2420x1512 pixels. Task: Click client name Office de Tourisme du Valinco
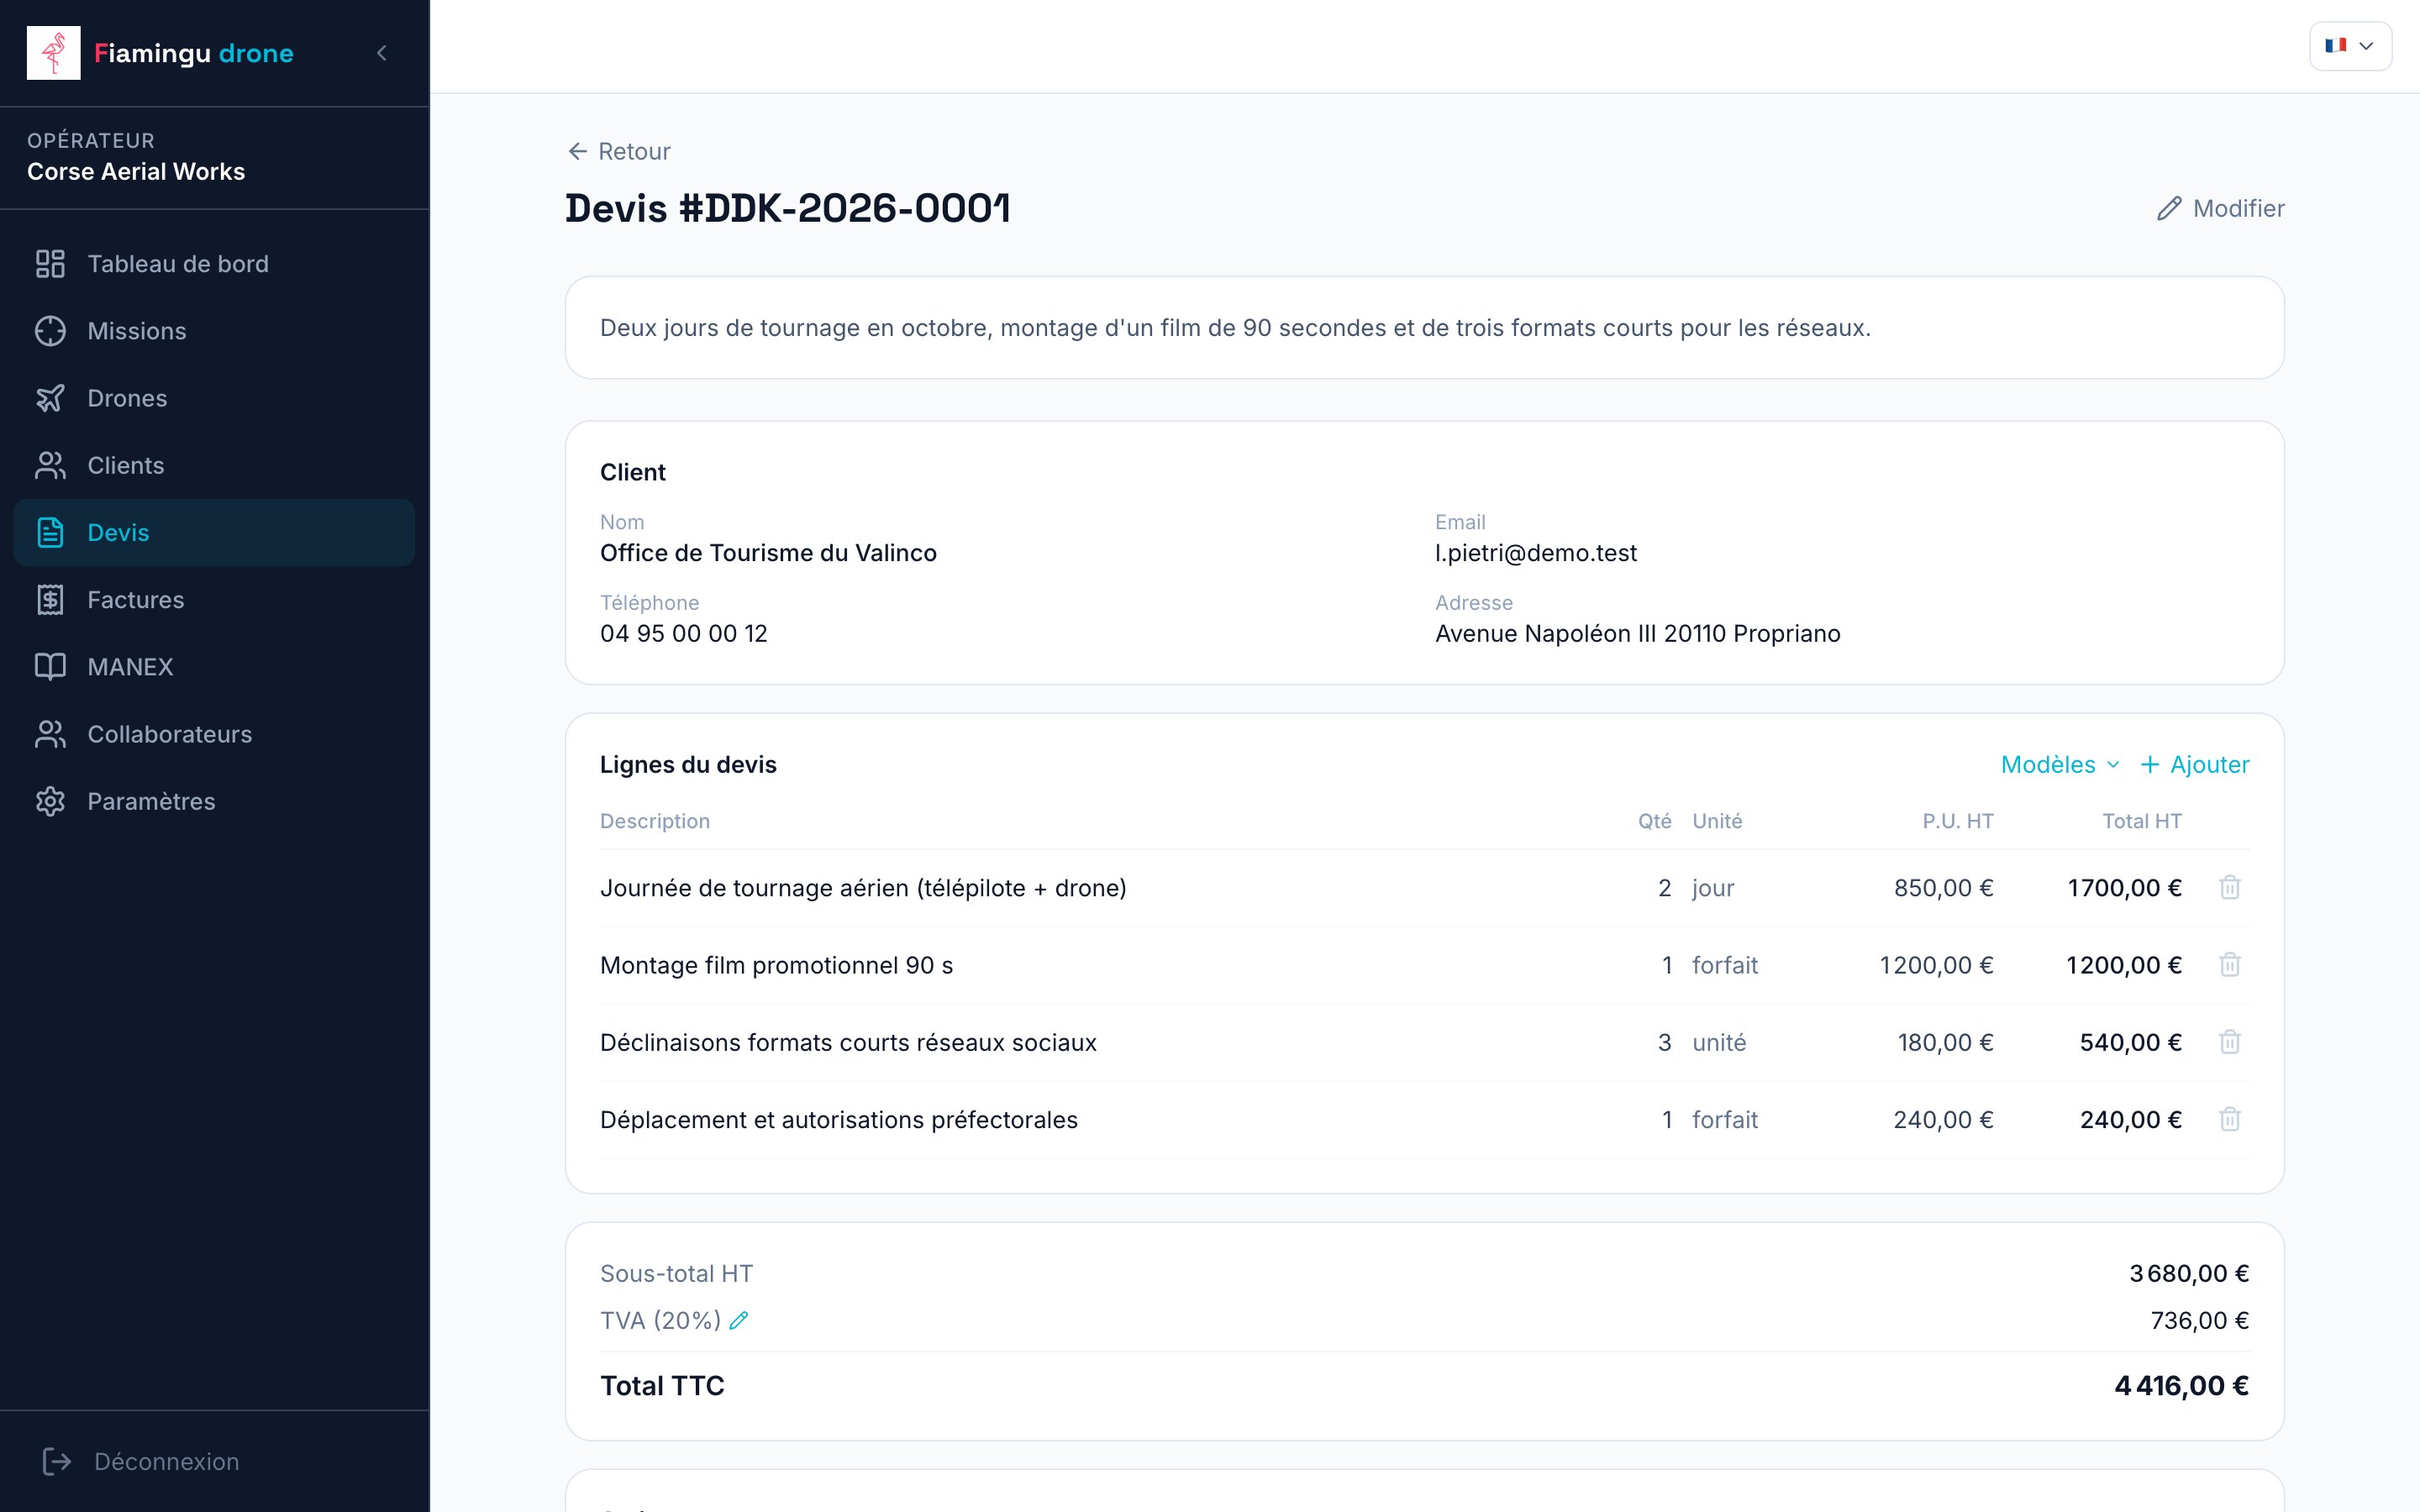coord(768,553)
